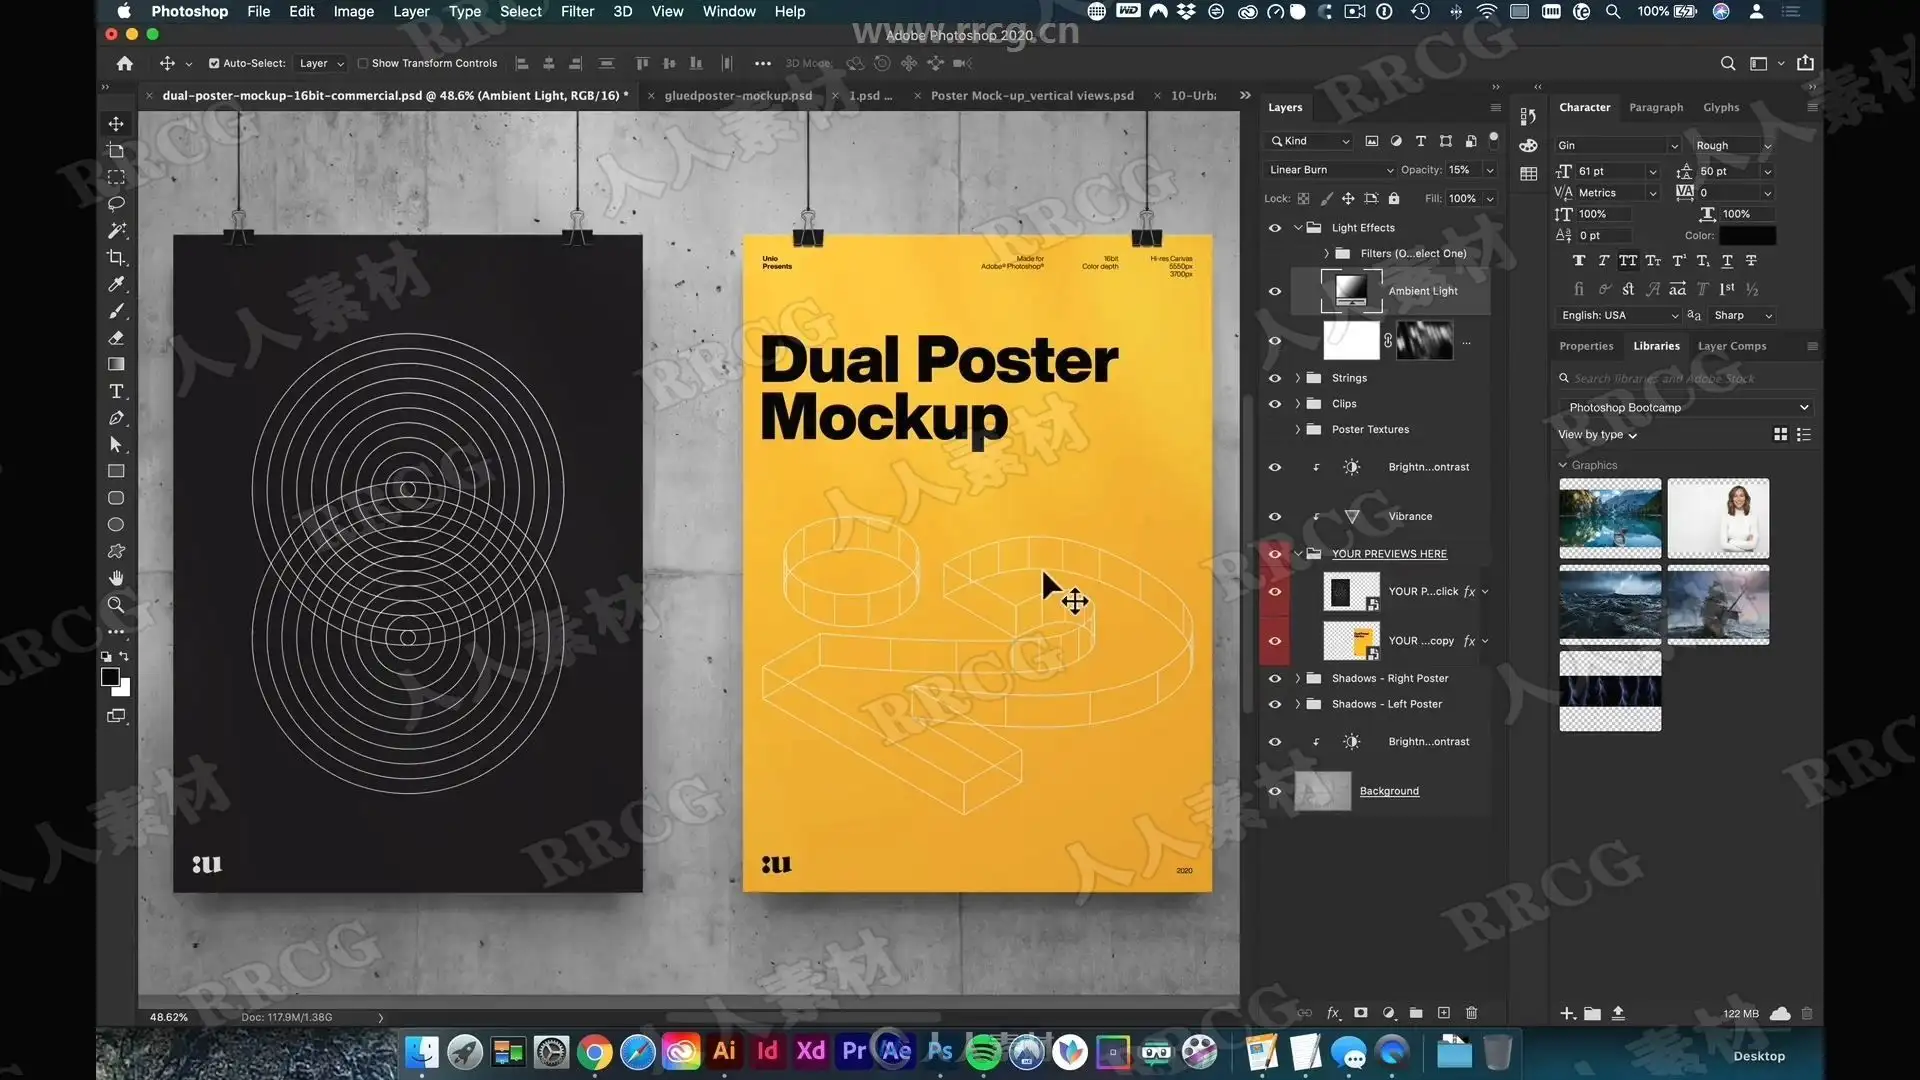Add a layer mask icon

pyautogui.click(x=1361, y=1013)
